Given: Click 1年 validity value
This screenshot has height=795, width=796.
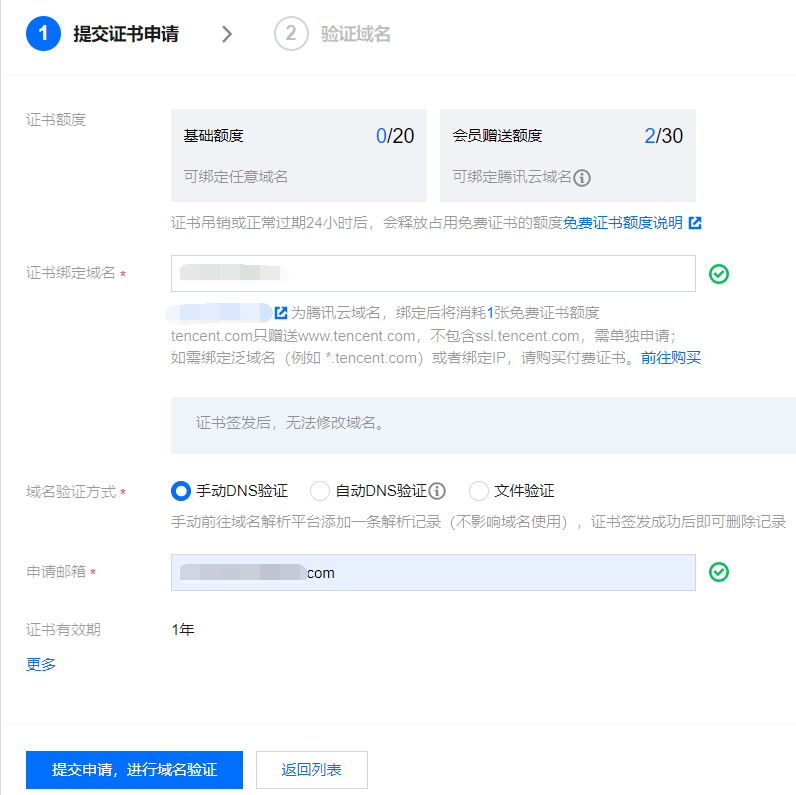Looking at the screenshot, I should 183,630.
